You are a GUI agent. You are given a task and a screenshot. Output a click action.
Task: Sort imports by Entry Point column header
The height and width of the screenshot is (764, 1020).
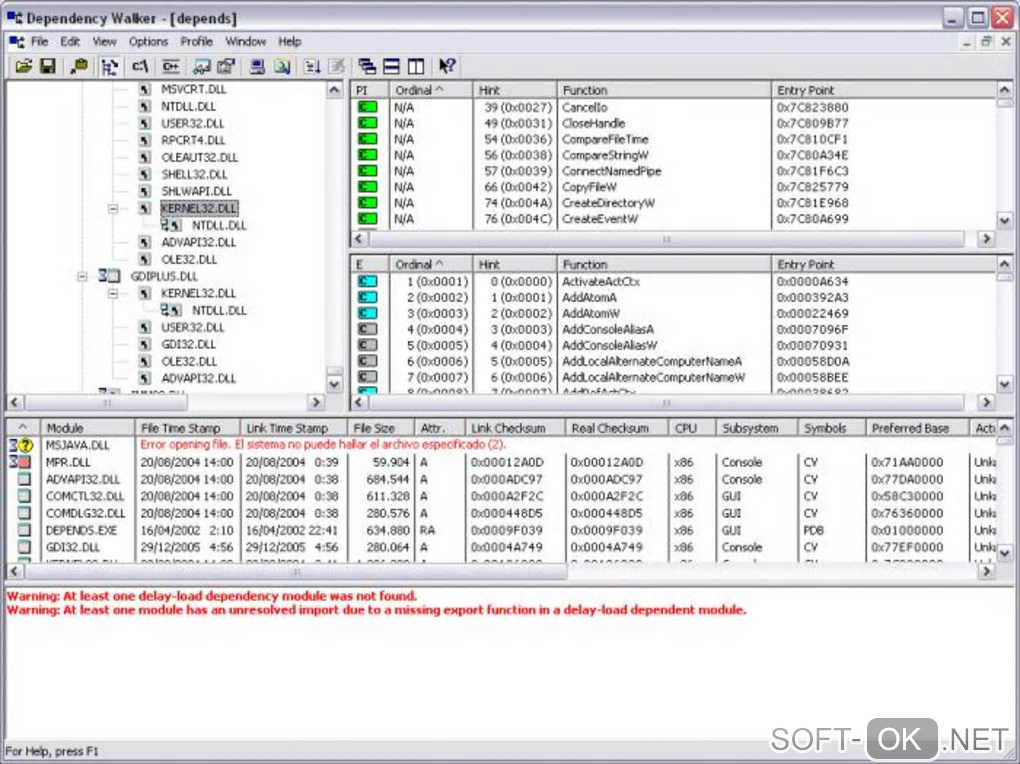point(883,90)
